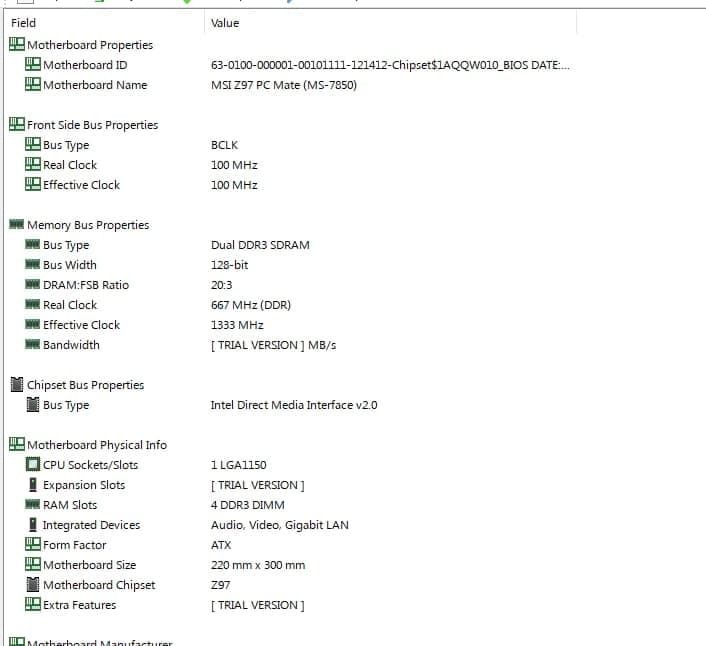
Task: Select the MSI Z97 PC Mate value
Action: tap(284, 85)
